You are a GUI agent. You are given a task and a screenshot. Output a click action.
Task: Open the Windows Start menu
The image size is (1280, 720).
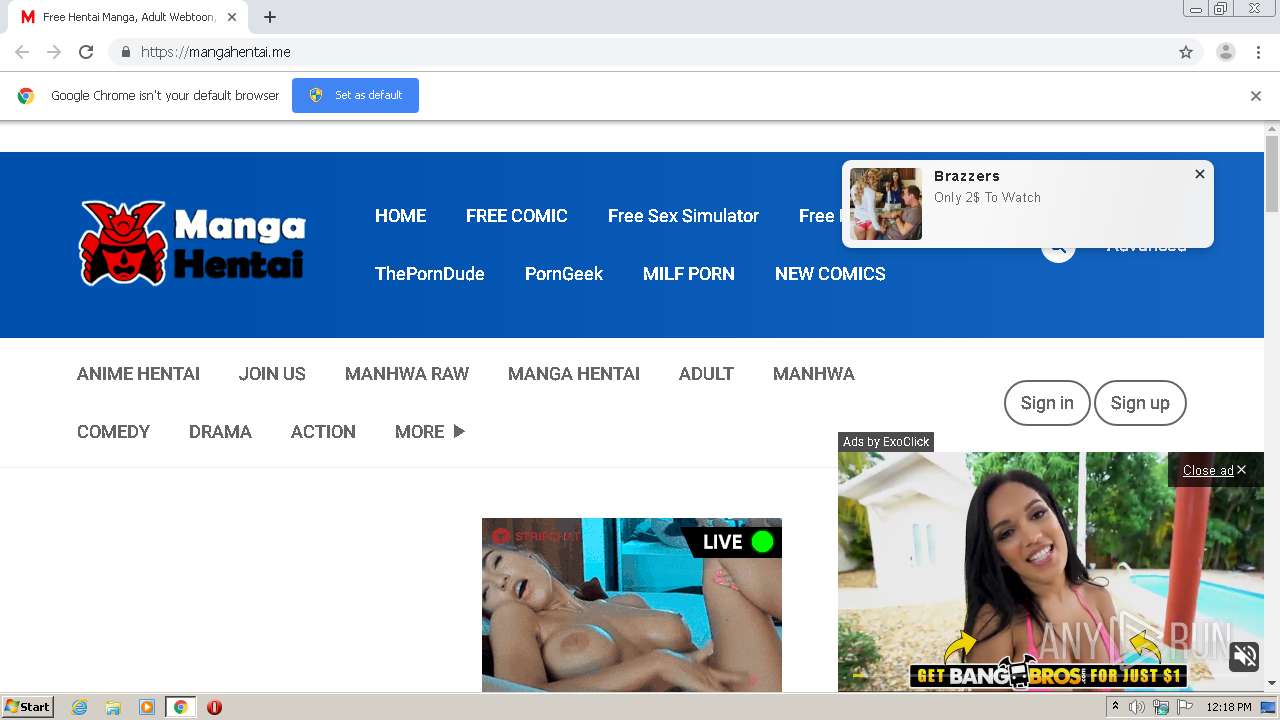[27, 707]
